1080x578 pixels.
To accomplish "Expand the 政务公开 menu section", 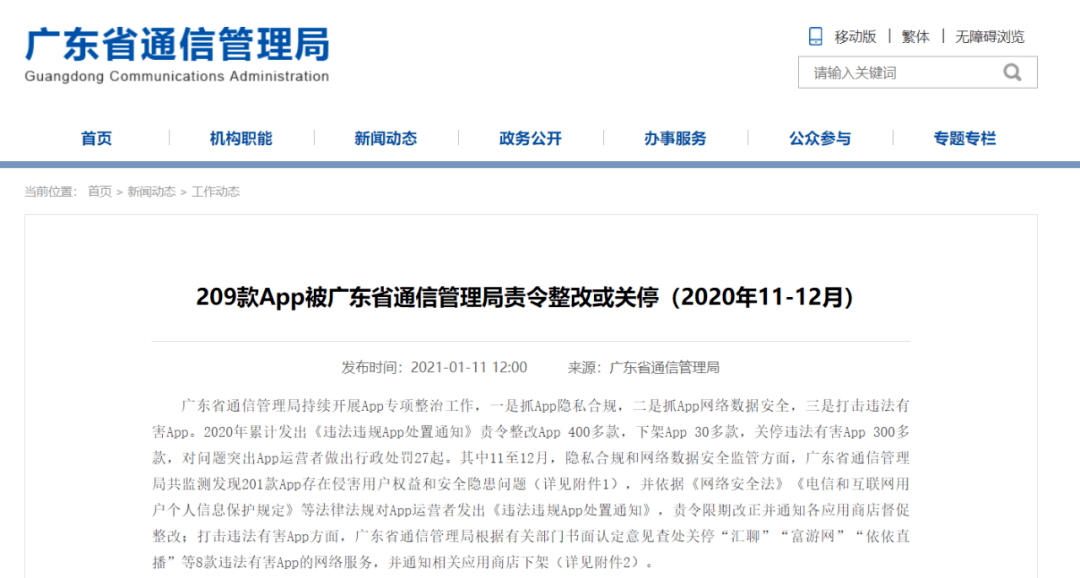I will point(530,138).
